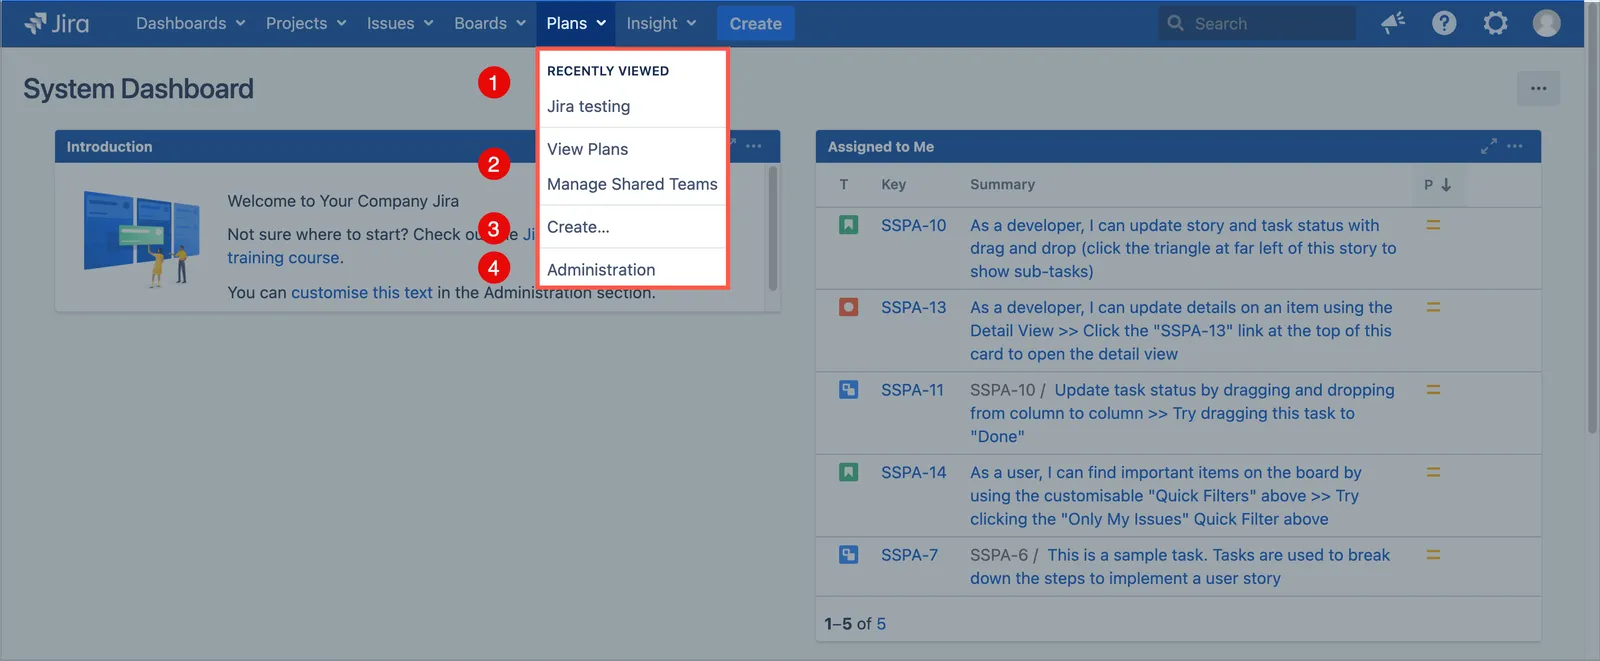Open the Jira logo home link
Screen dimensions: 1600x661
coord(57,23)
